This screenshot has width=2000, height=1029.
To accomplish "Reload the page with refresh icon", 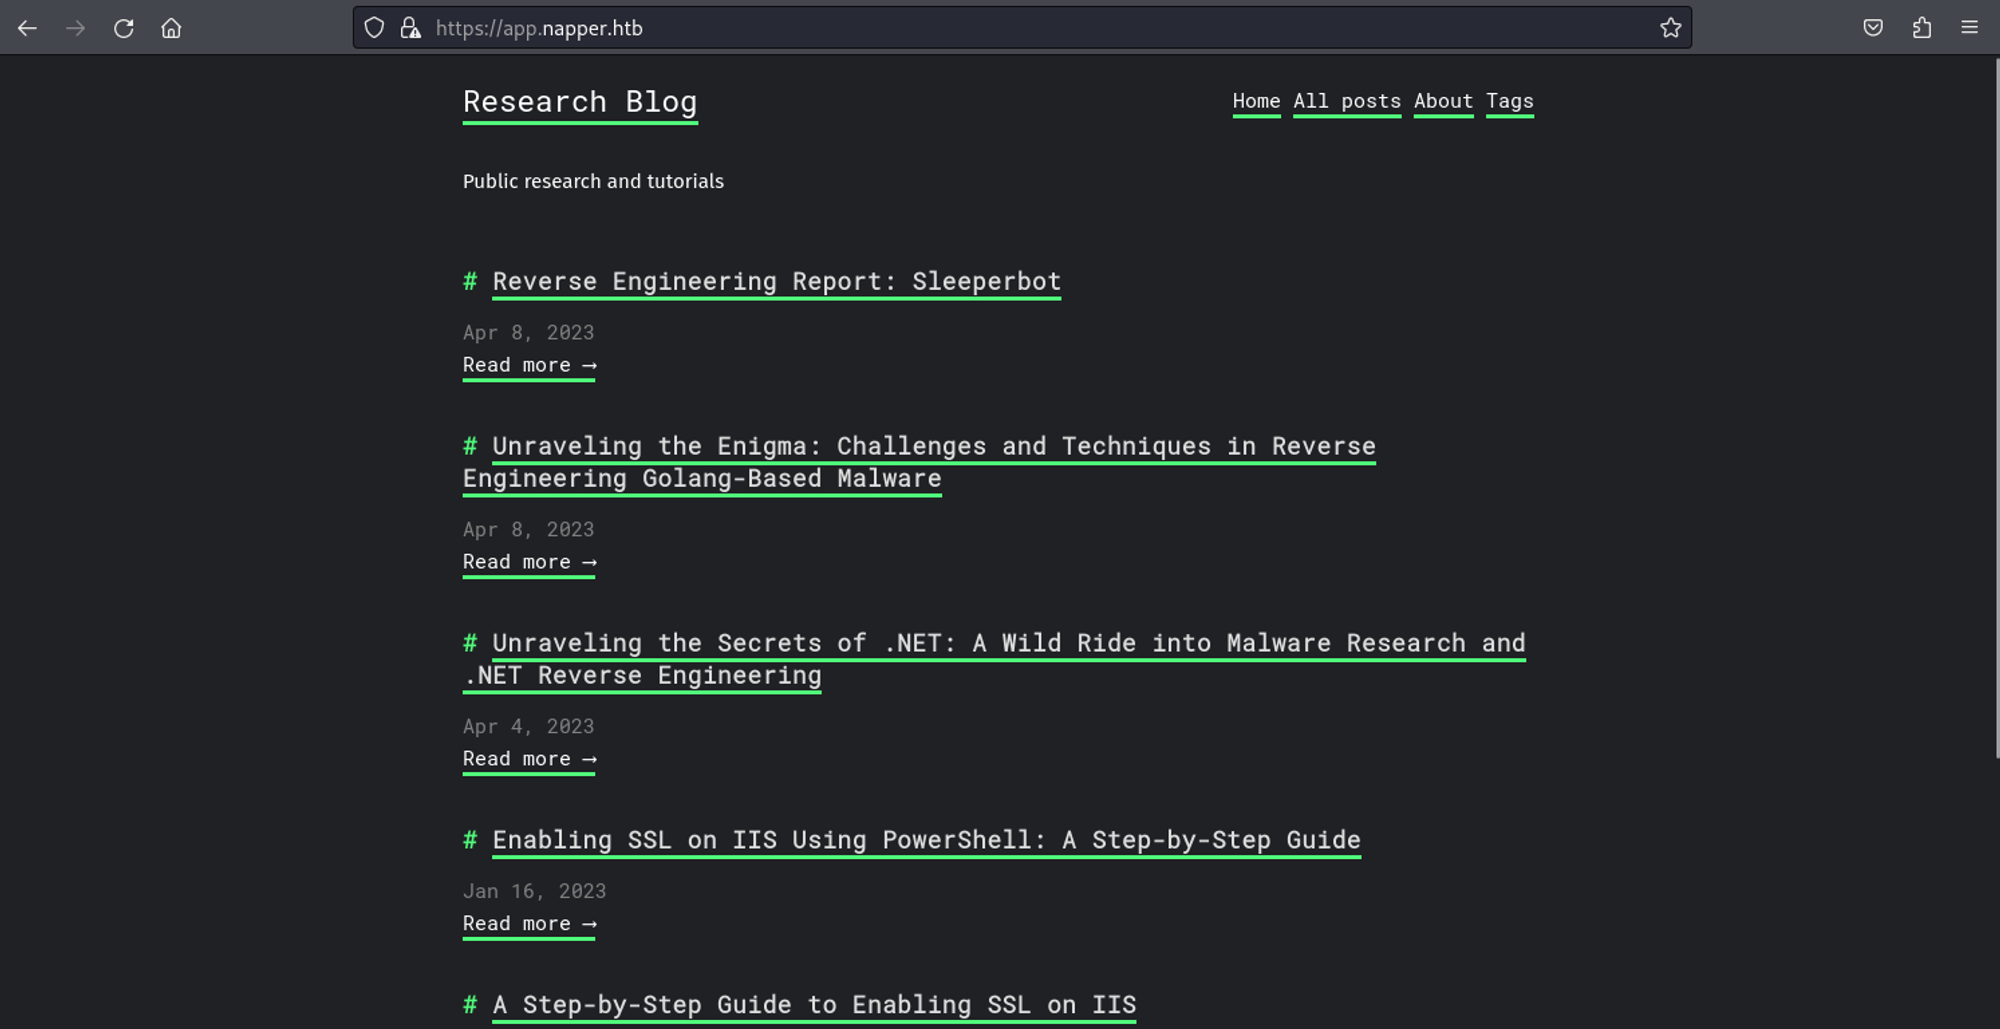I will [x=123, y=28].
